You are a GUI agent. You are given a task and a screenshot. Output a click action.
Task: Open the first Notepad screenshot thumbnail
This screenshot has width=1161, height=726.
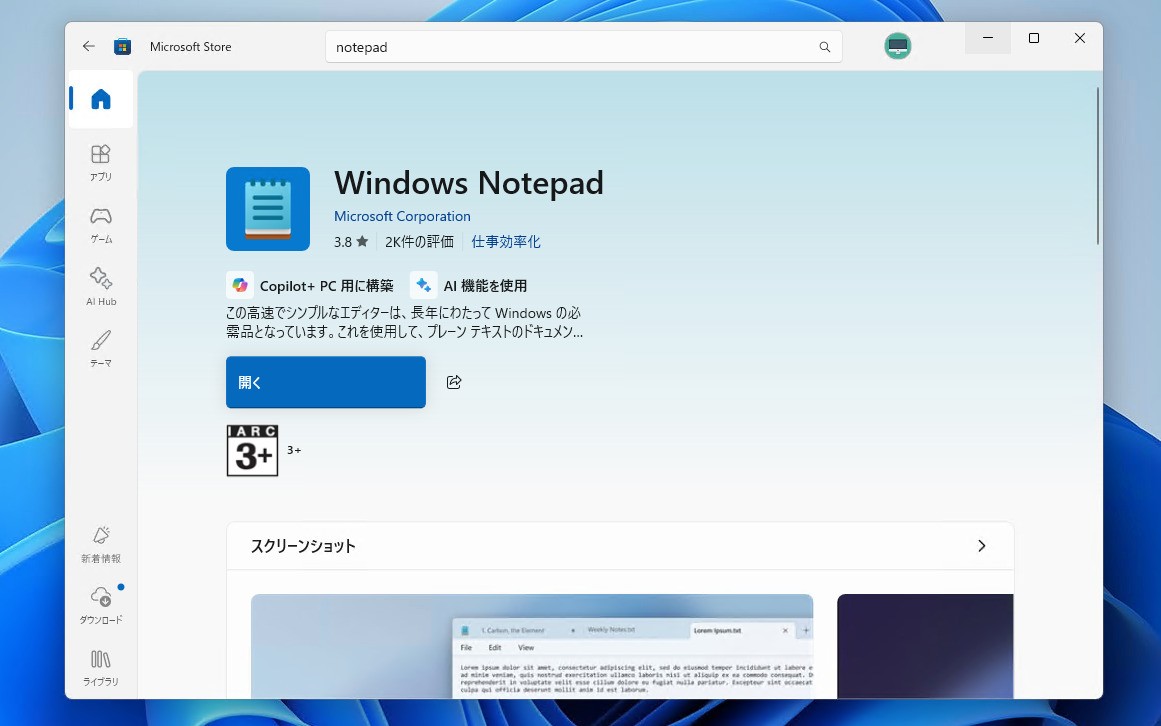click(x=531, y=646)
